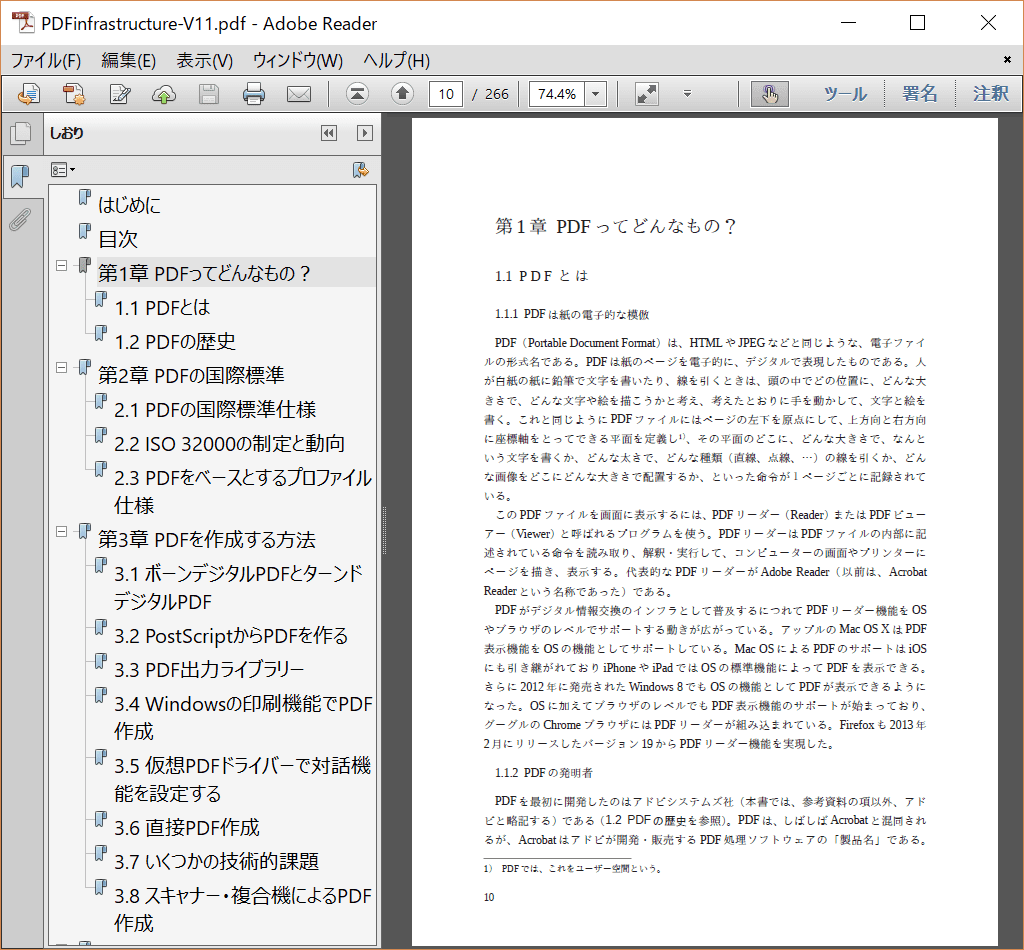Open the bookmark options dropdown menu

[63, 170]
